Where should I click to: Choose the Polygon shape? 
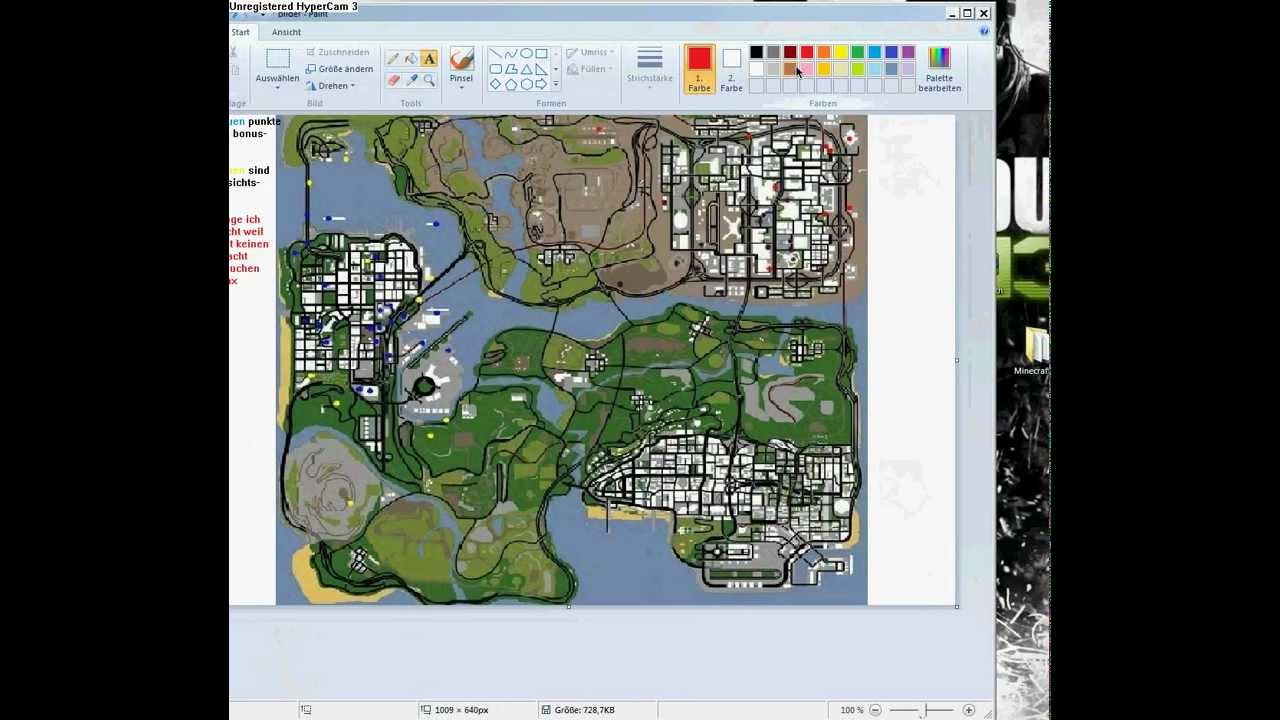point(511,69)
